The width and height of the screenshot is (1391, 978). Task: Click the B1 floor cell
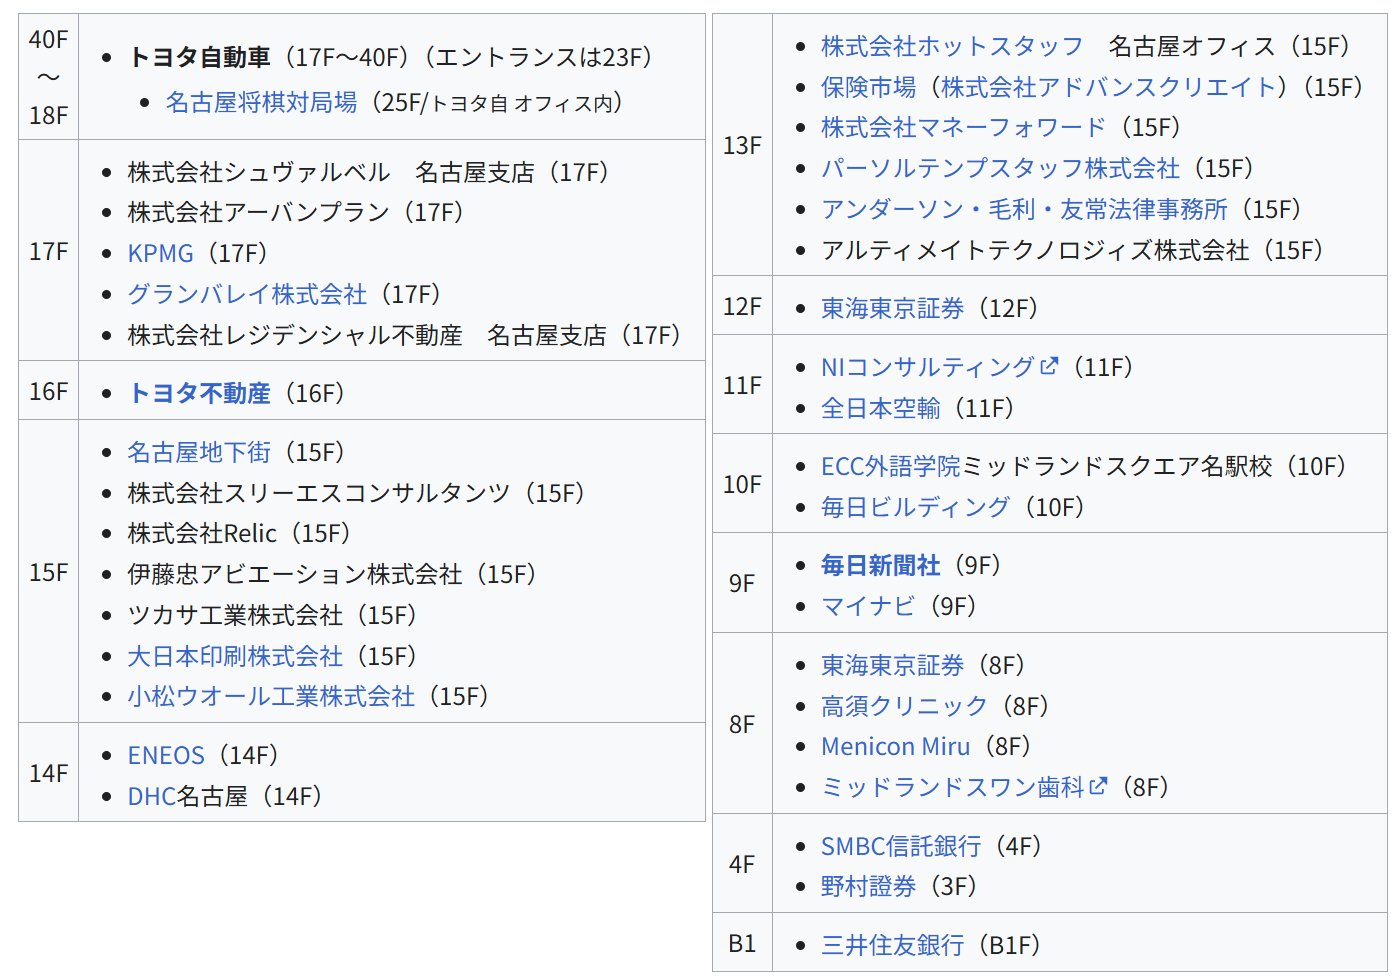click(x=742, y=943)
